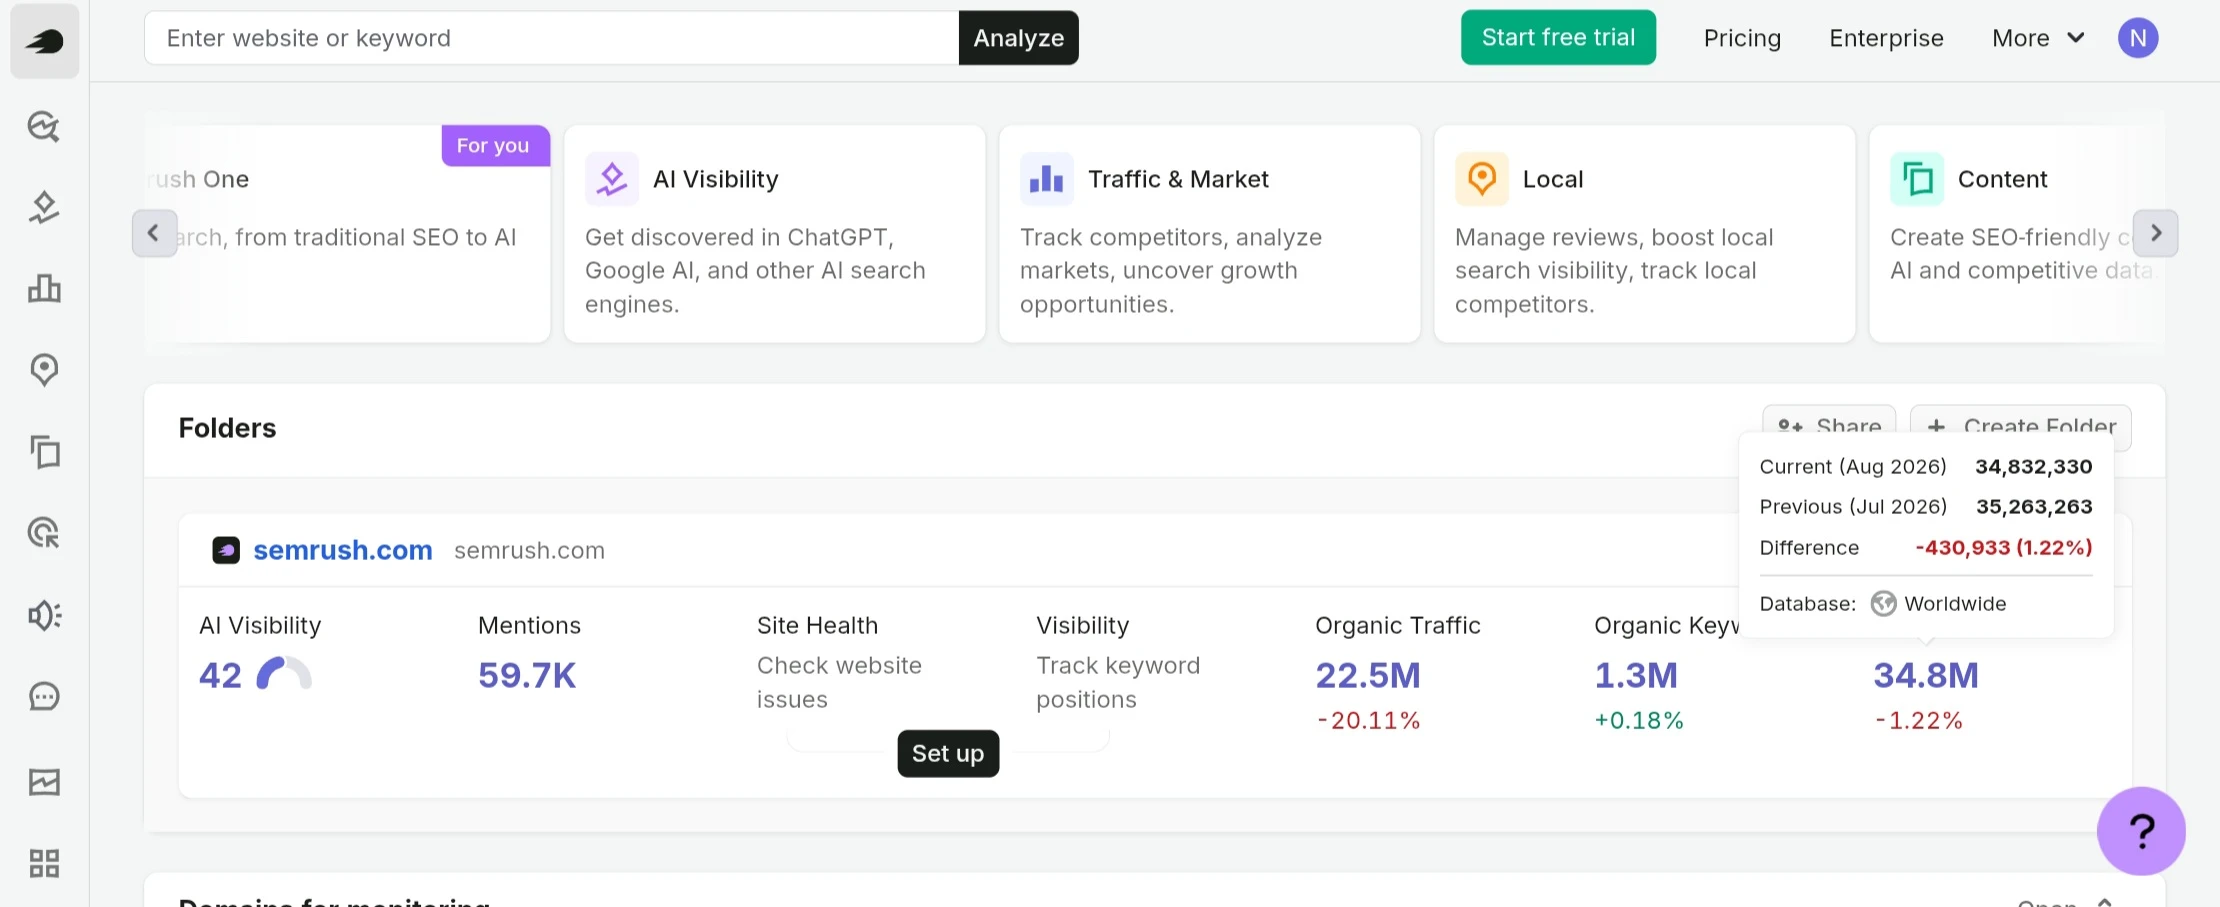Image resolution: width=2220 pixels, height=907 pixels.
Task: Click the purple AI Visibility card icon
Action: pos(612,179)
